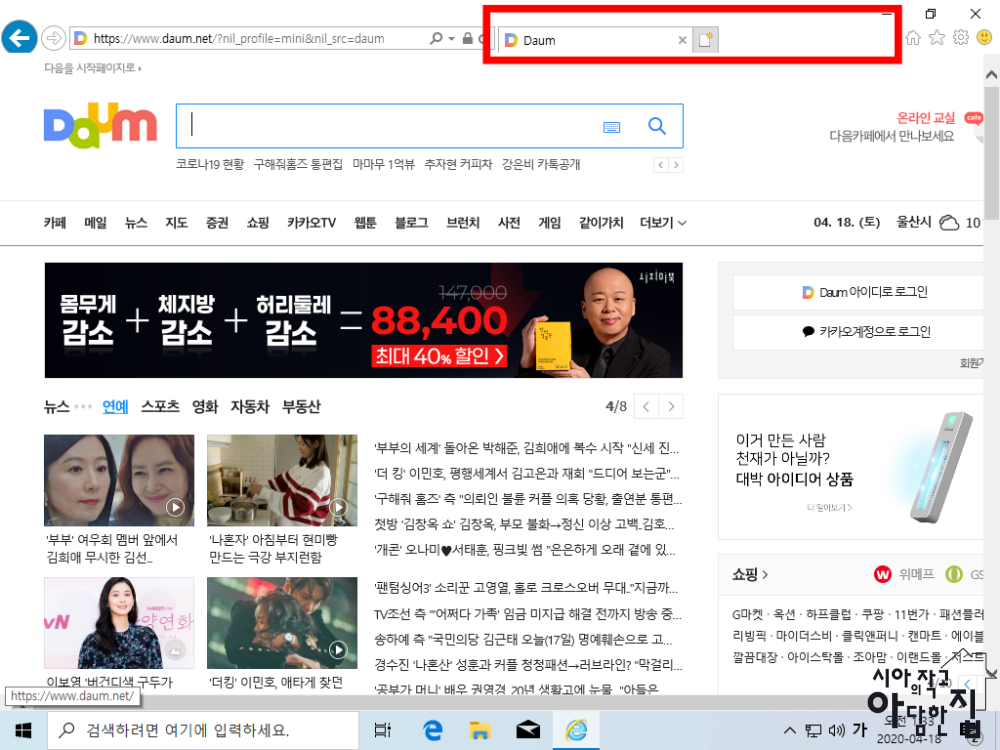Click the browser Home icon
This screenshot has height=750, width=1000.
[913, 38]
